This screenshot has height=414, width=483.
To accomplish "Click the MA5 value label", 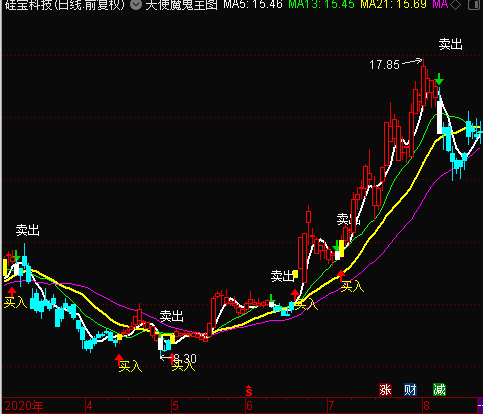I will click(253, 4).
